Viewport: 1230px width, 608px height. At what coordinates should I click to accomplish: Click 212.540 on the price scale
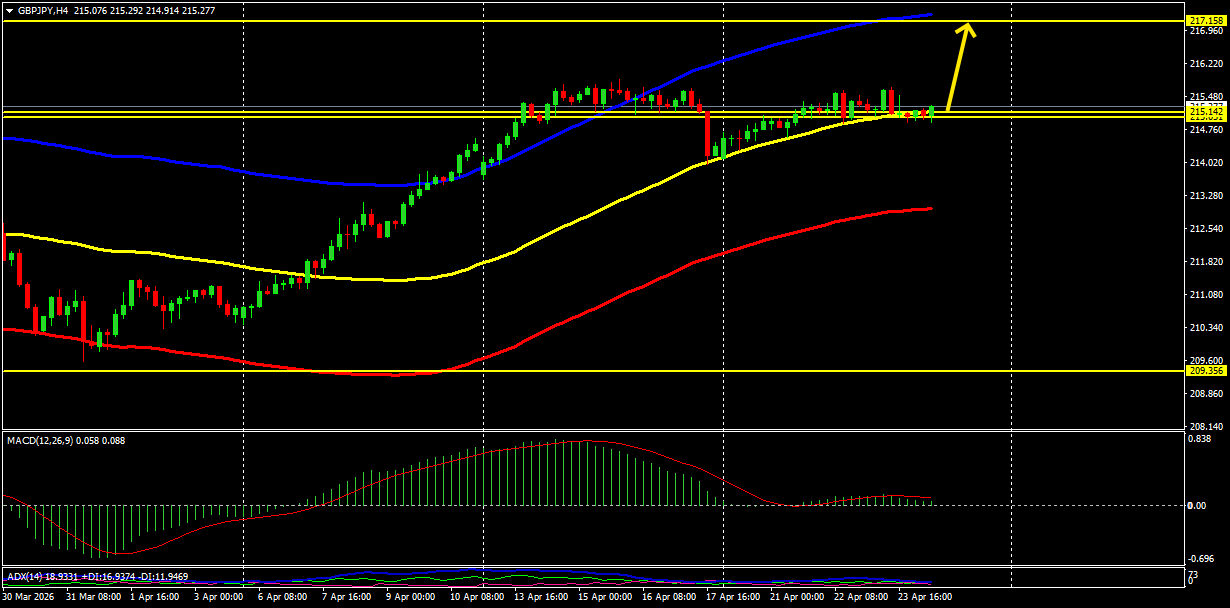tap(1207, 229)
